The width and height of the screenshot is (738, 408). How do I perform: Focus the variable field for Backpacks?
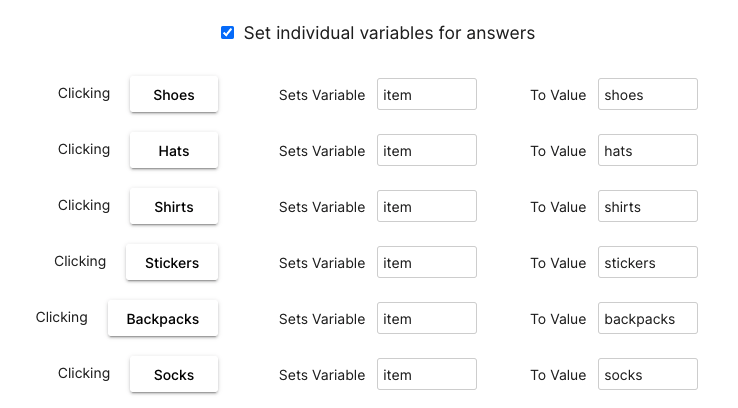427,319
